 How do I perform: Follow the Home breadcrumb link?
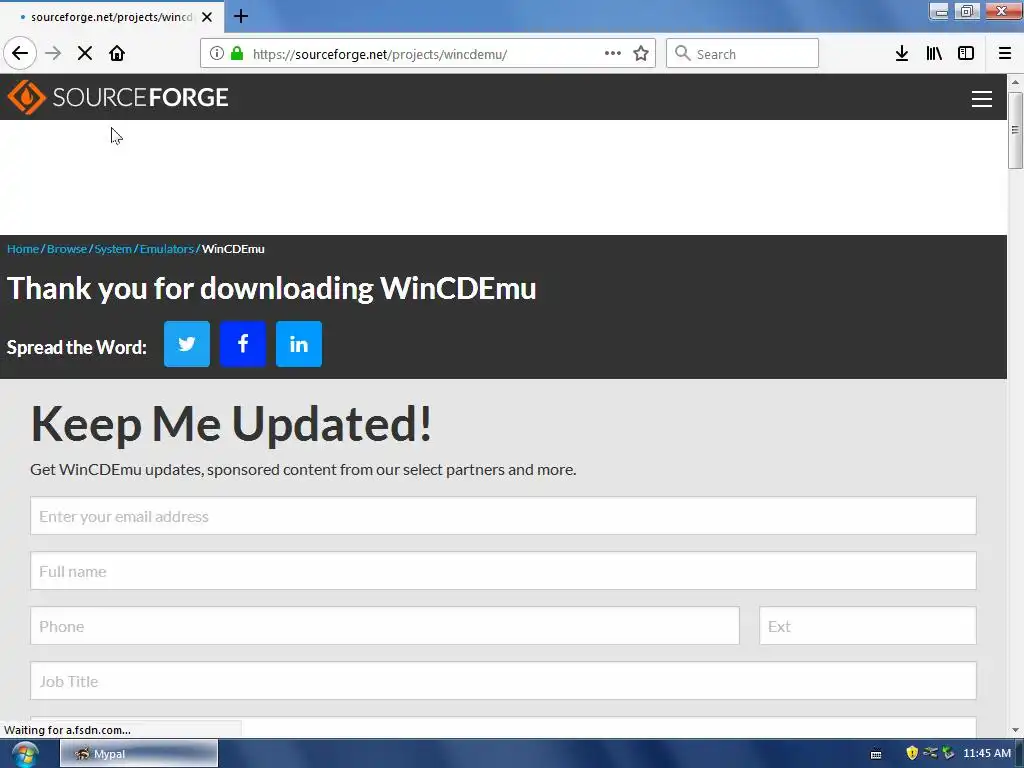pyautogui.click(x=23, y=249)
